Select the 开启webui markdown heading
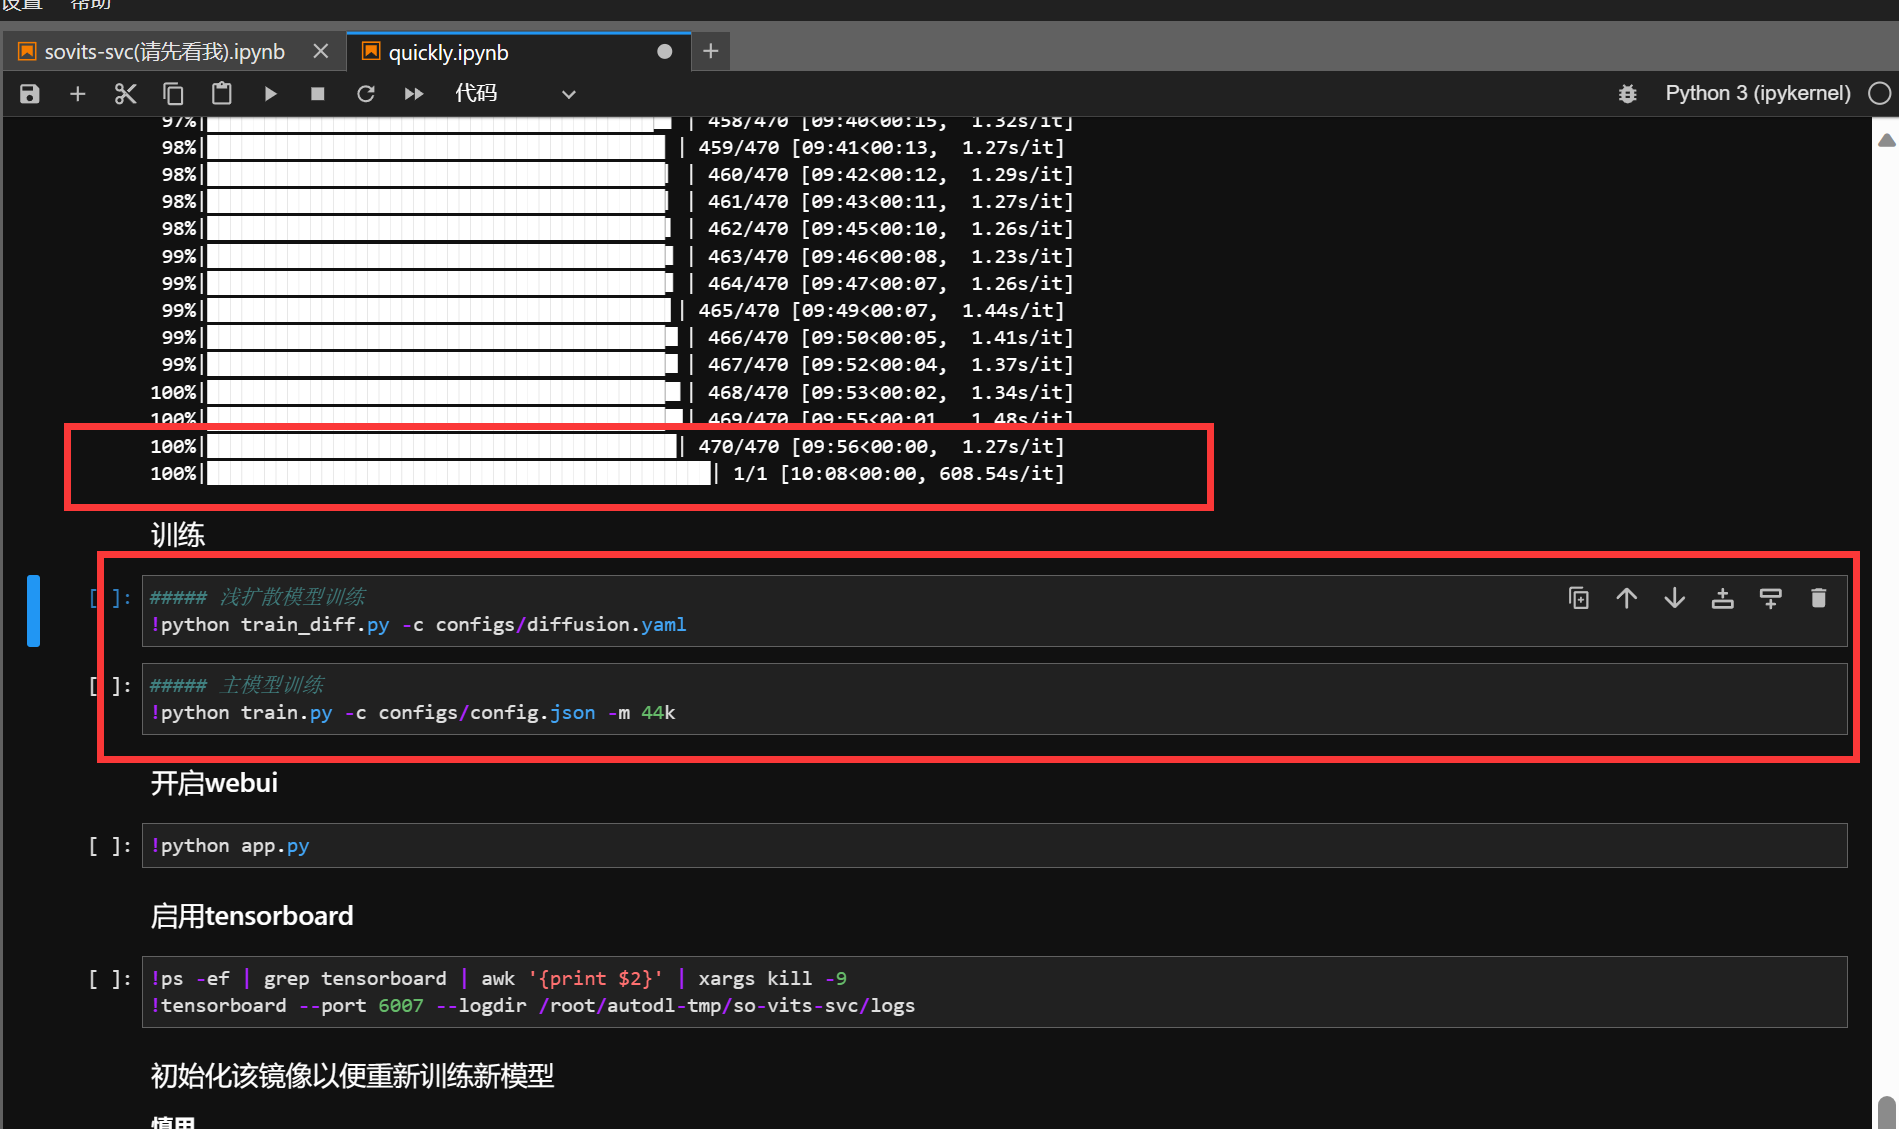Viewport: 1899px width, 1129px height. pos(214,783)
